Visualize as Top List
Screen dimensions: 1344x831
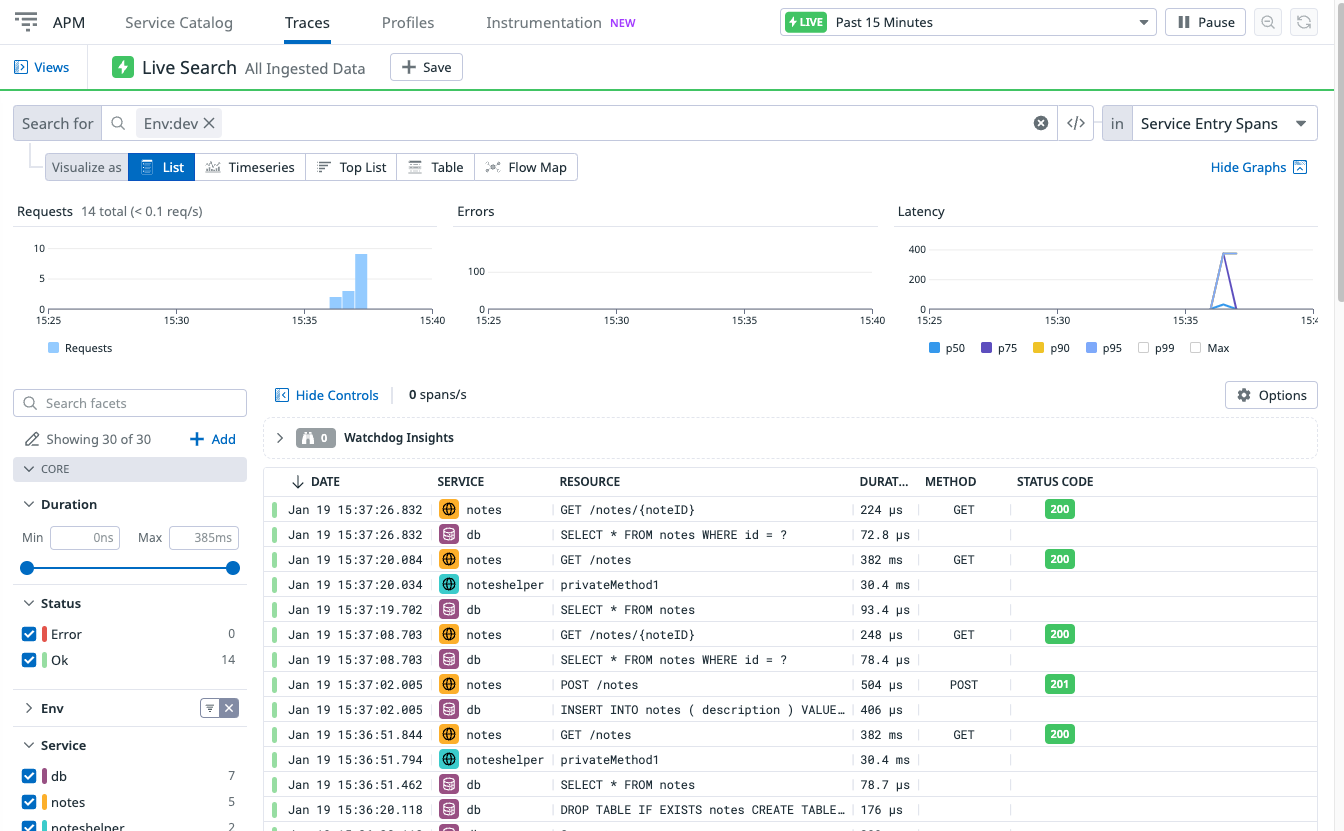point(351,167)
